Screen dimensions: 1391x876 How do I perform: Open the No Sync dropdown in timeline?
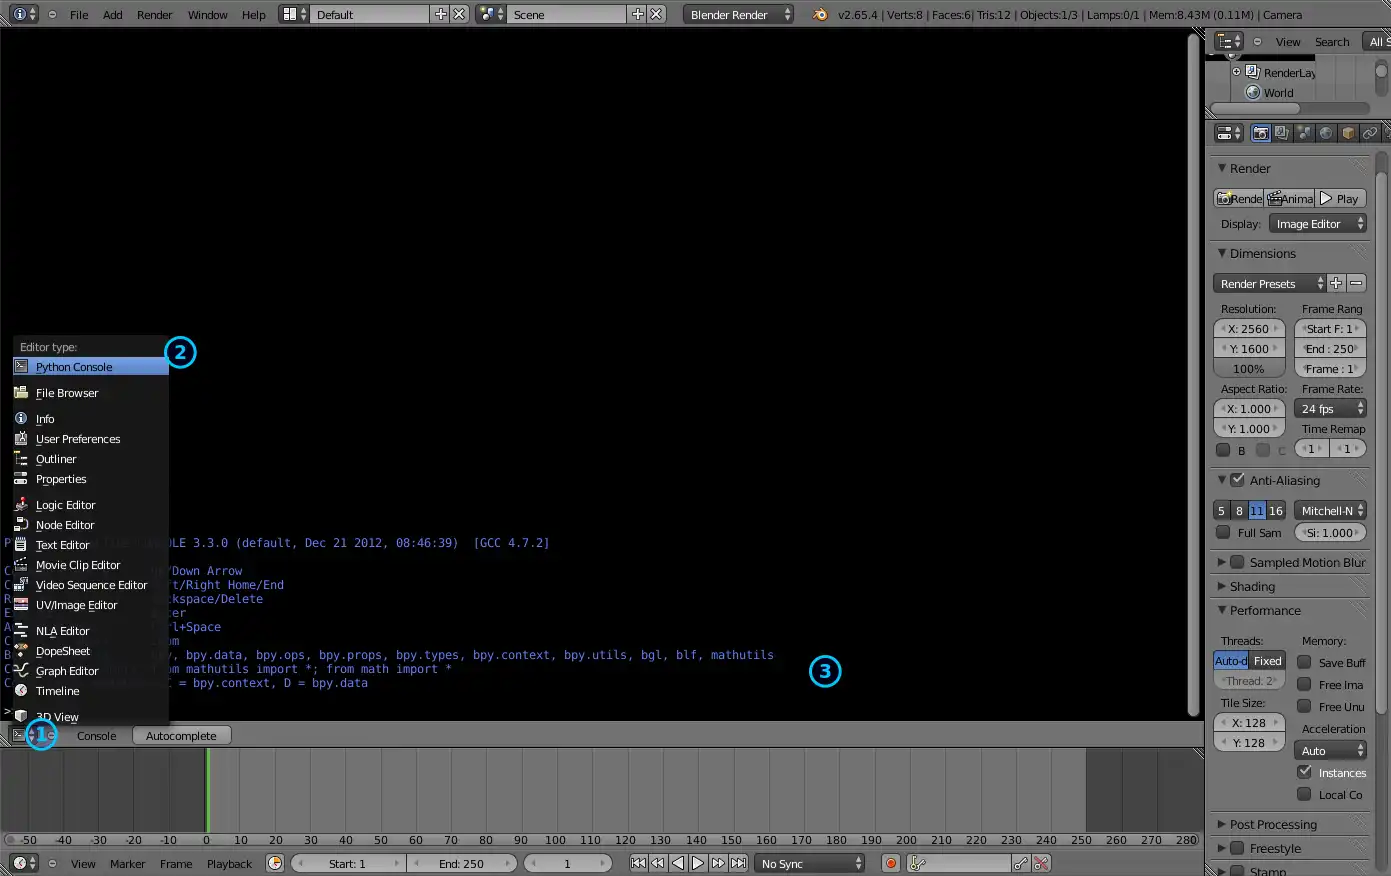(x=810, y=863)
